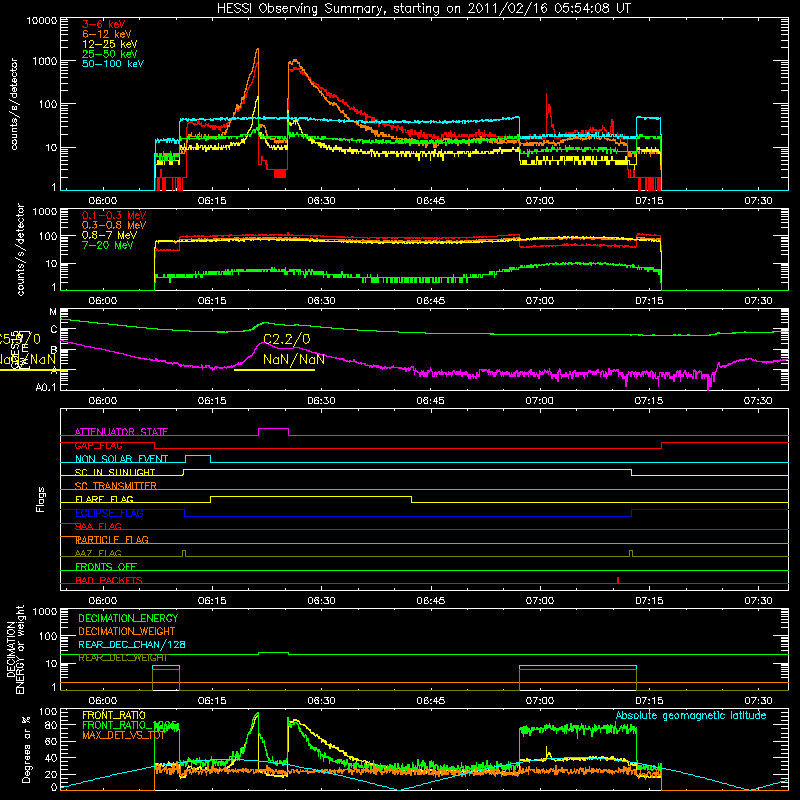The height and width of the screenshot is (800, 800).
Task: Click the 0.3-0.8 MeV legend label
Action: click(x=113, y=225)
